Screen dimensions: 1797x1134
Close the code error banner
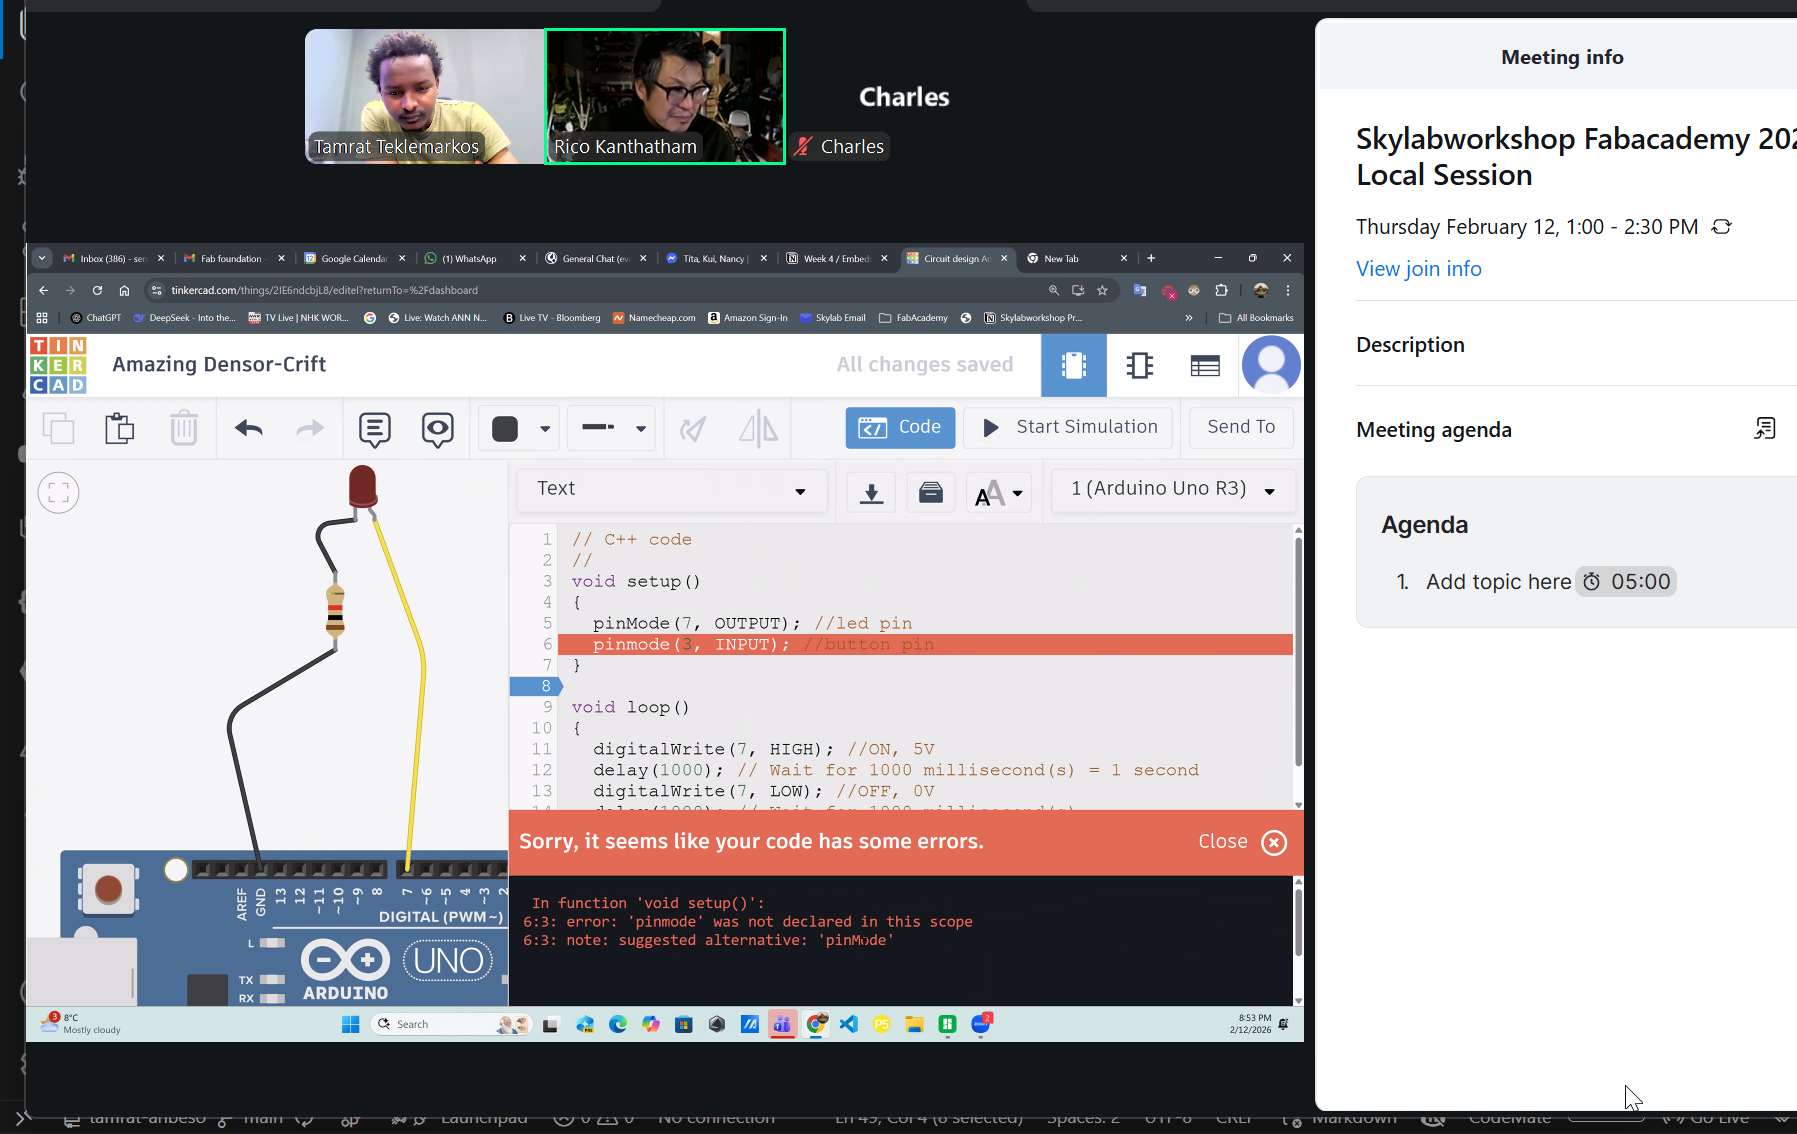click(x=1243, y=842)
